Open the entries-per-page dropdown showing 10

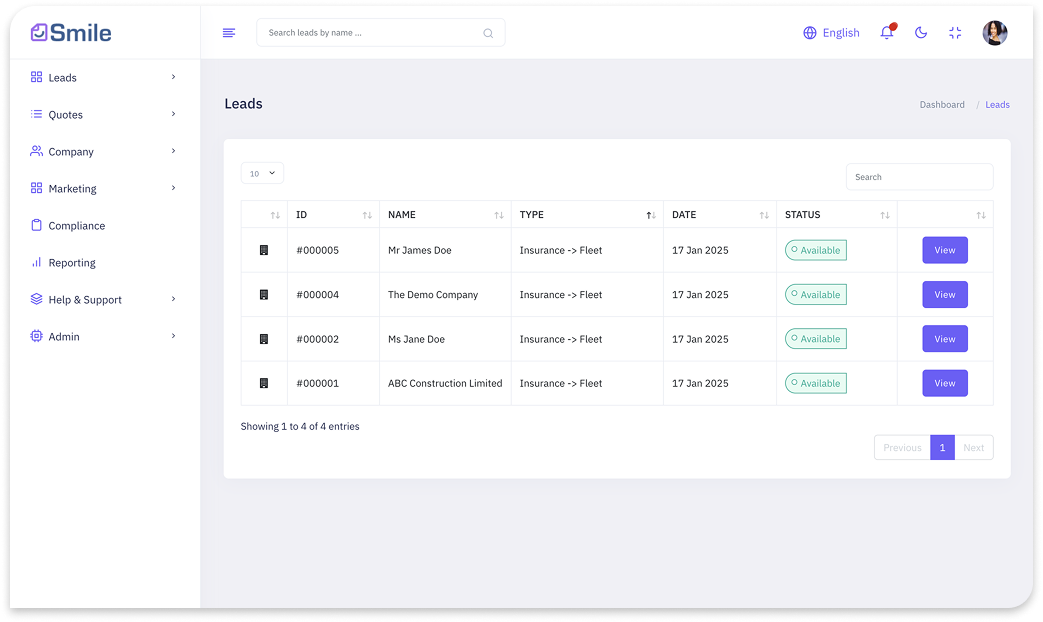pos(262,173)
